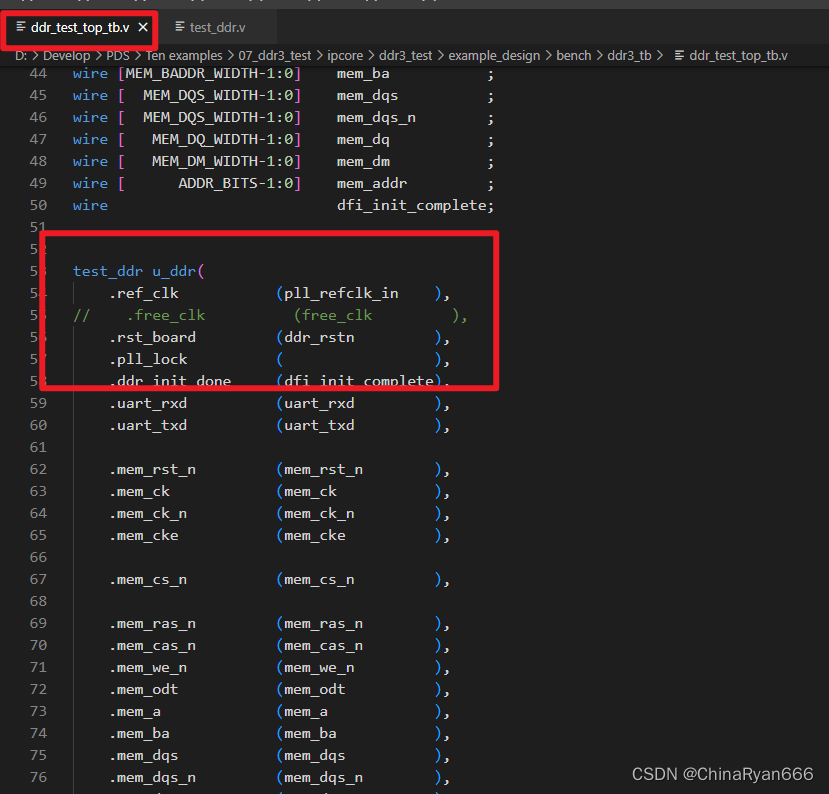Screen dimensions: 829x794
Task: Click pll_refclk_in signal name
Action: pyautogui.click(x=341, y=293)
